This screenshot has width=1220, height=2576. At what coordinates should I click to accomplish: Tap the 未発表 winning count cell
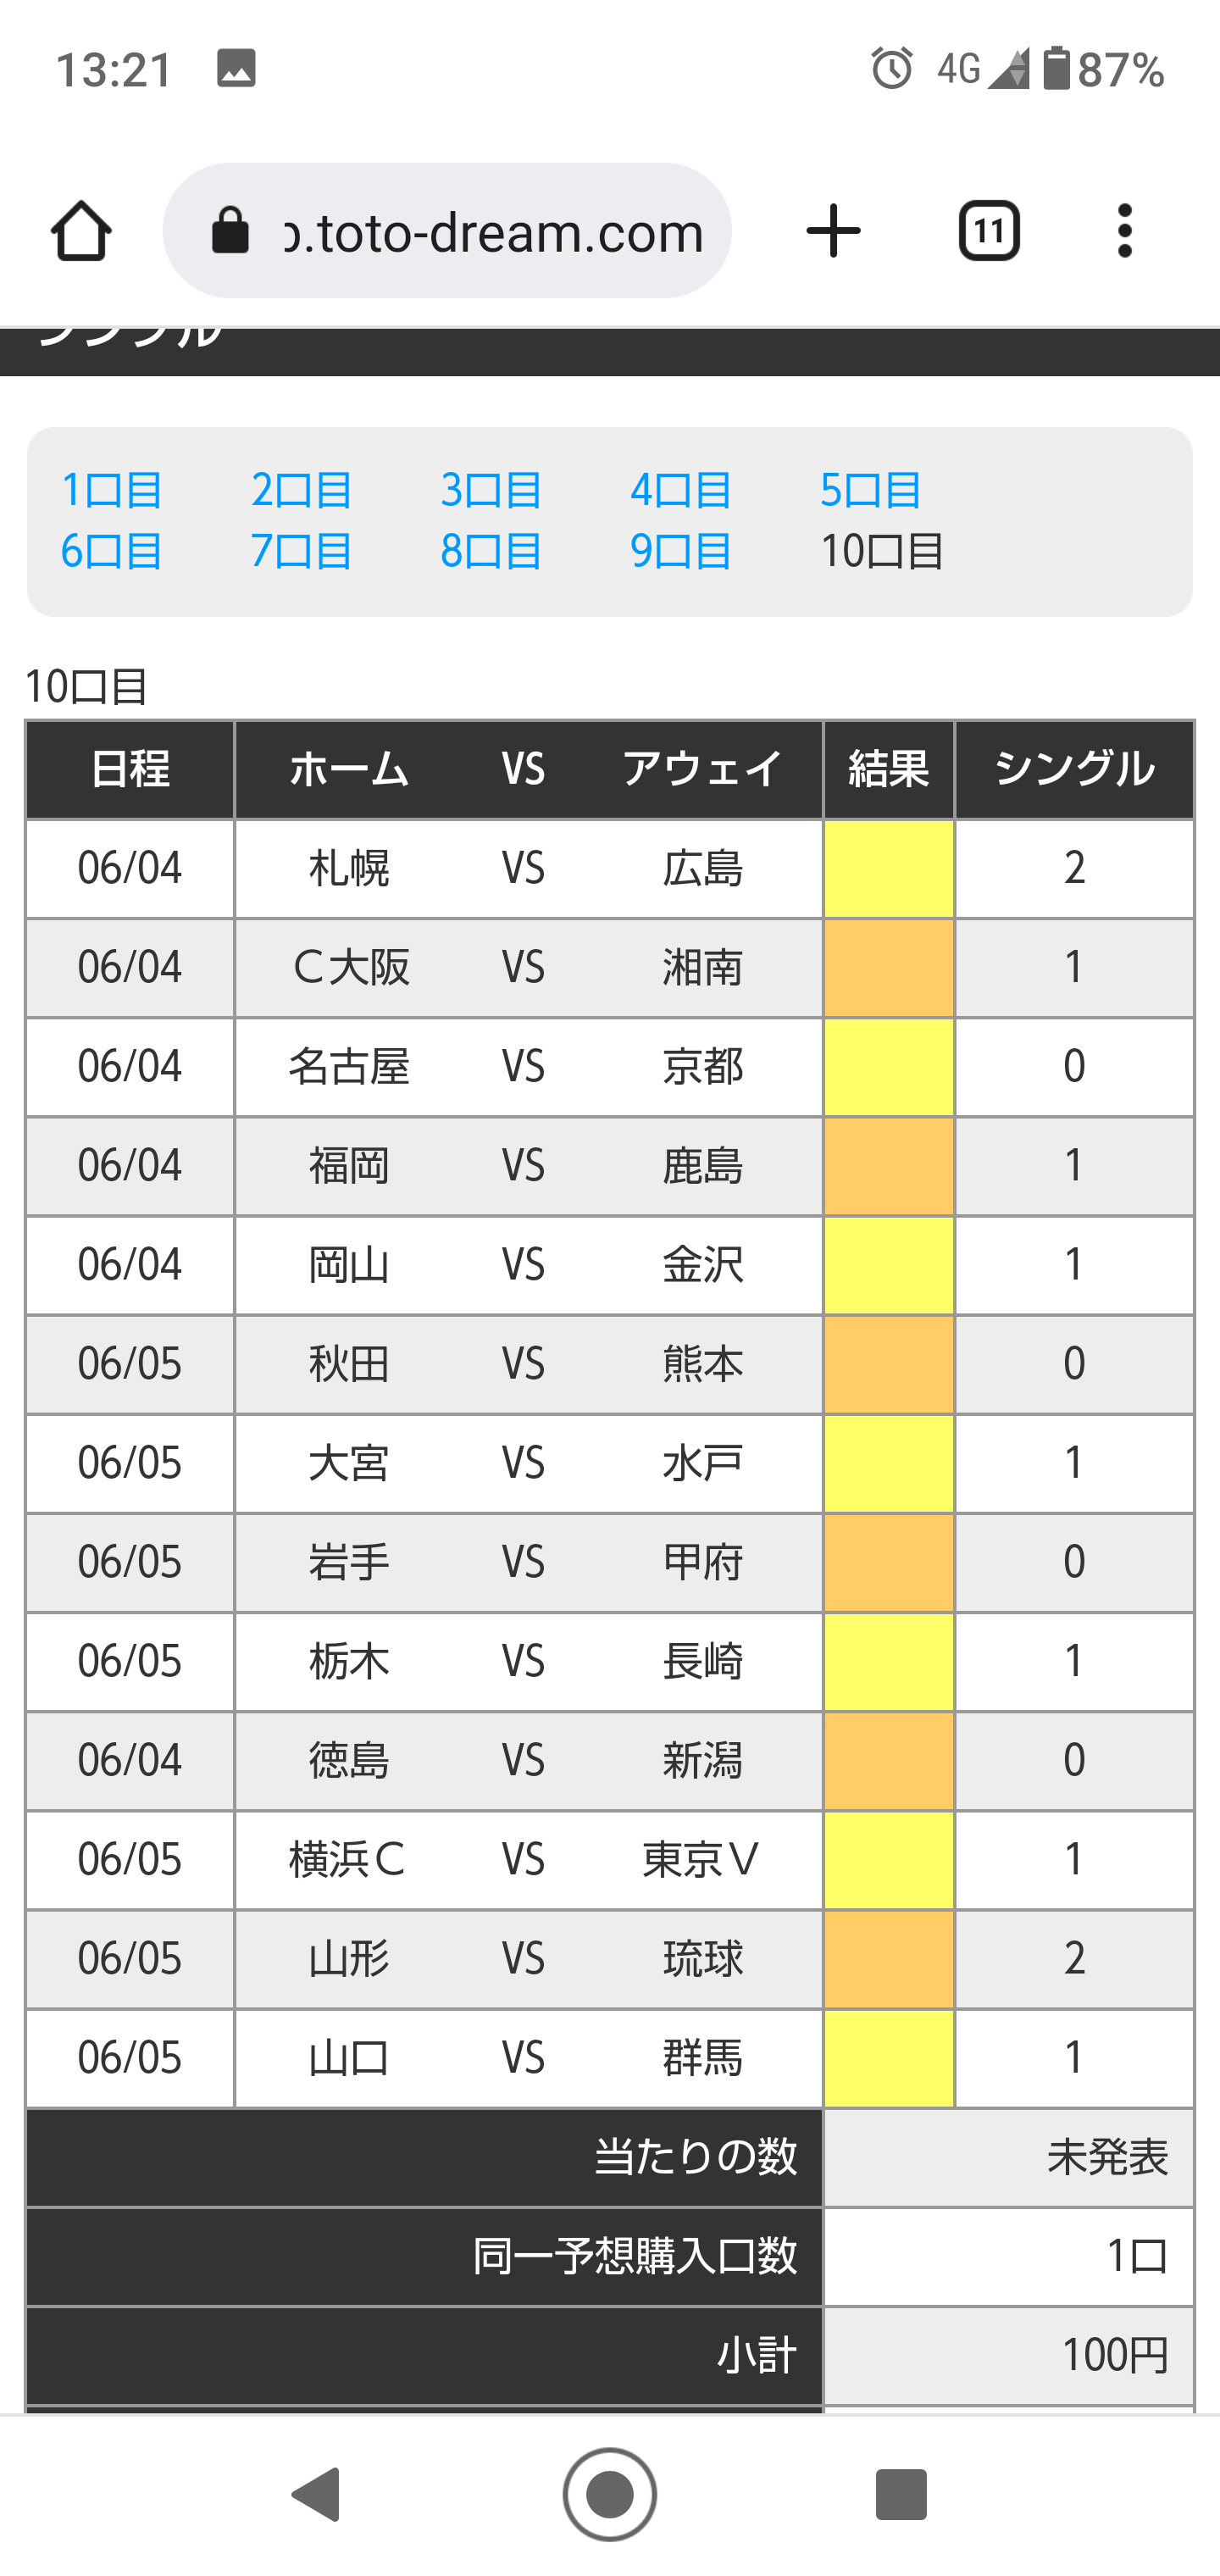1009,2157
